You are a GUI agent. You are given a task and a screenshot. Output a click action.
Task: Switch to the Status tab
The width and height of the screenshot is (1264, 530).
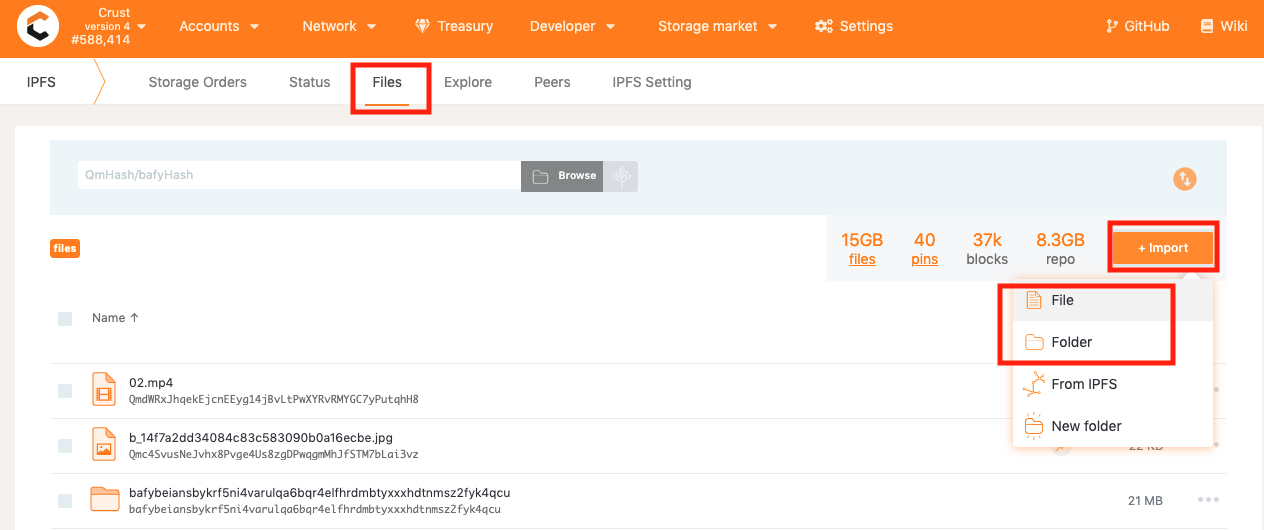[x=309, y=82]
